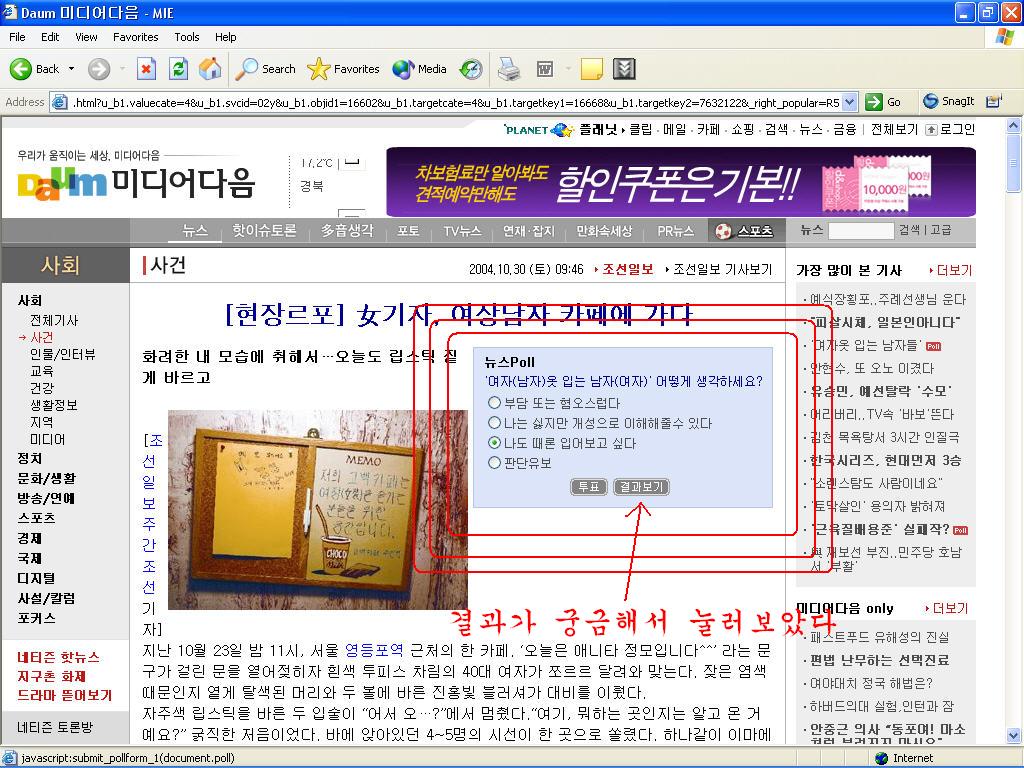Screen dimensions: 1024x768
Task: Select 정치 in the left sidebar
Action: tap(30, 458)
